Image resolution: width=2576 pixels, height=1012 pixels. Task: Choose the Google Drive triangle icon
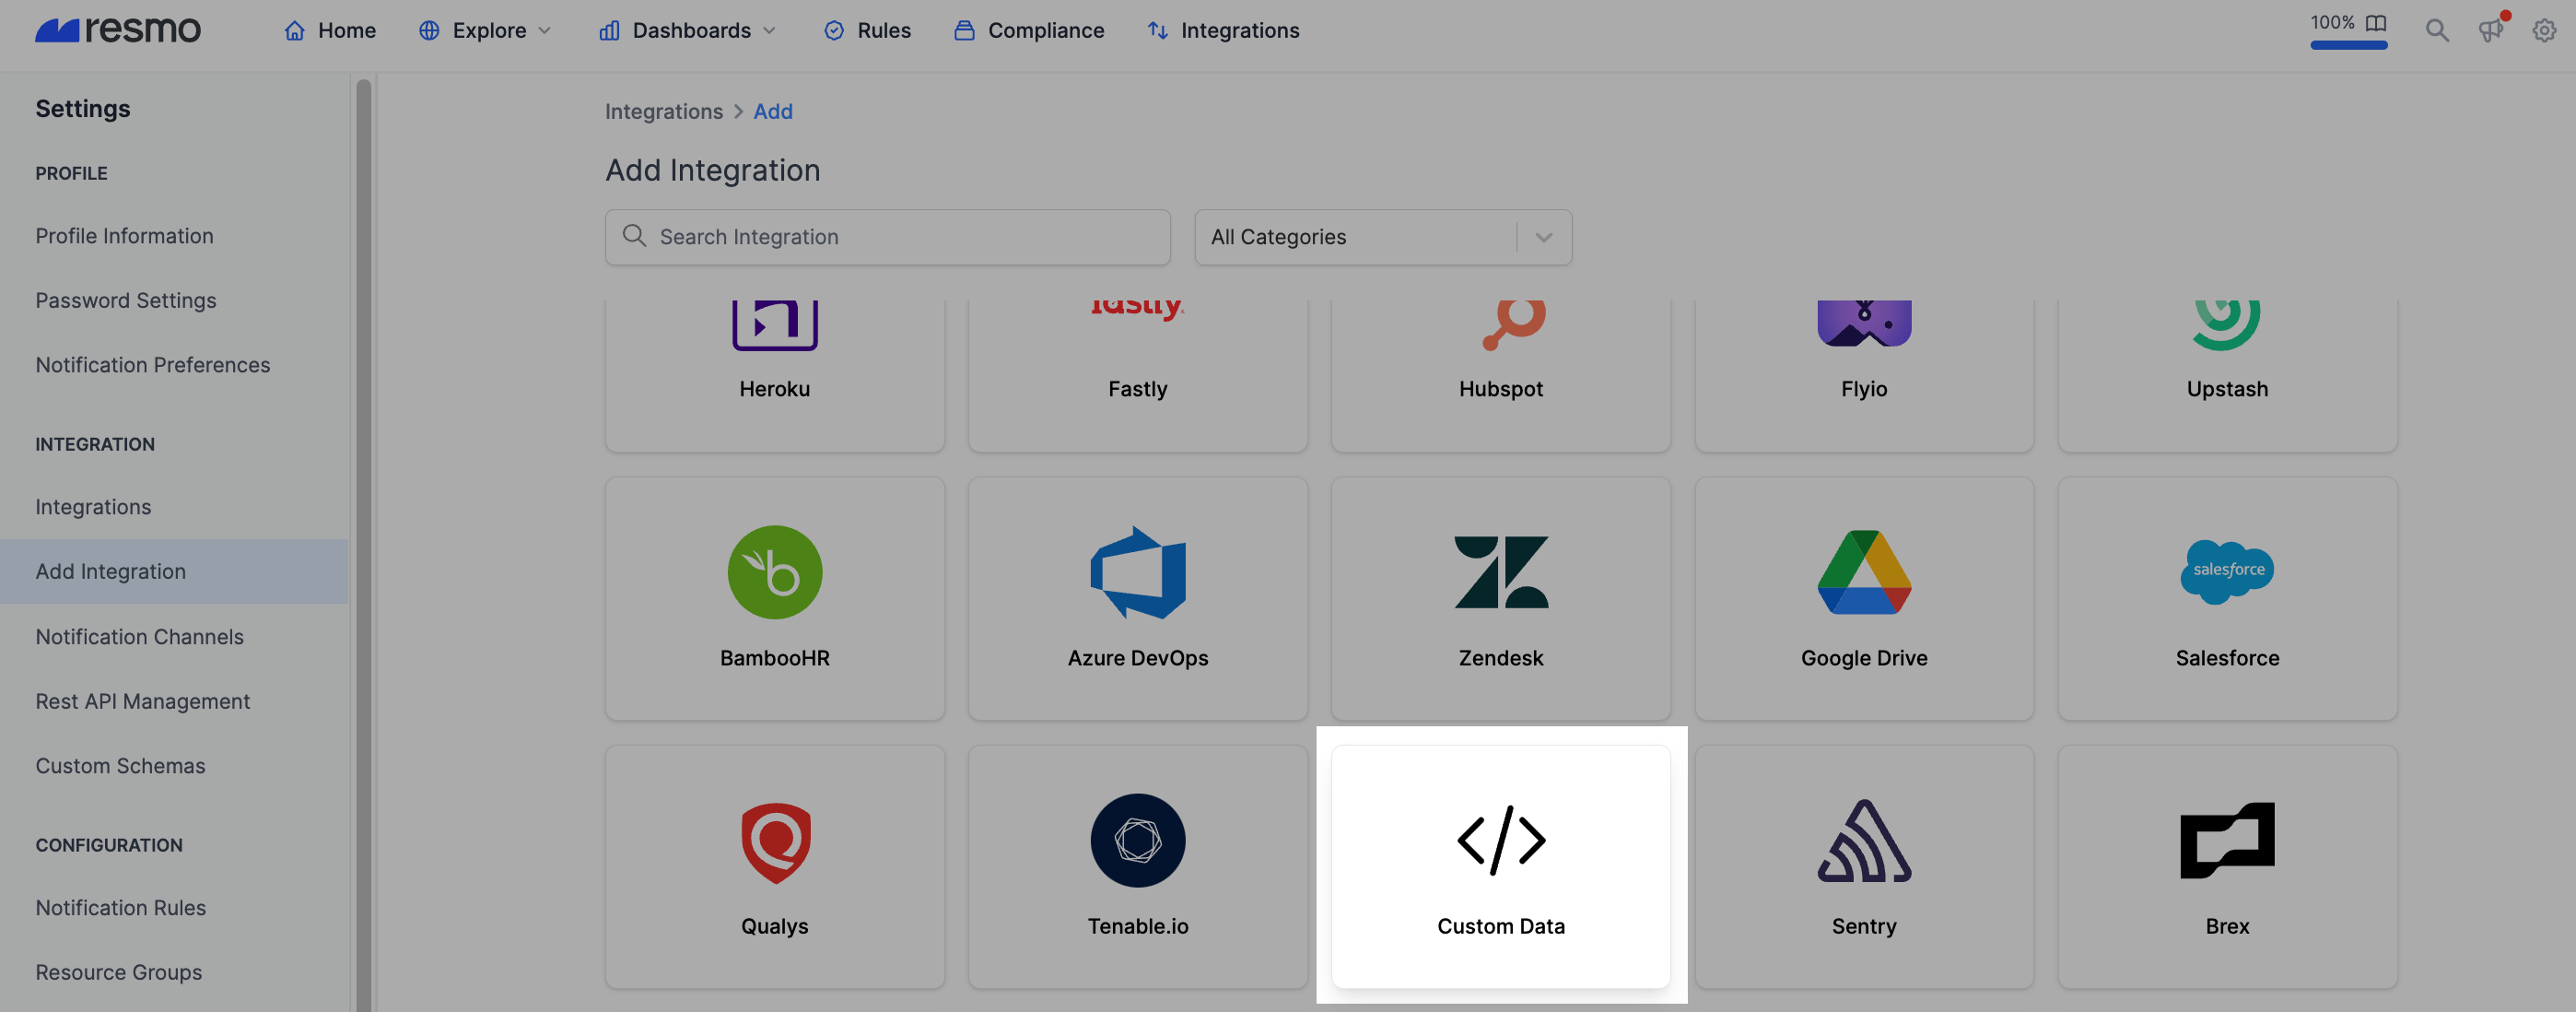pos(1864,572)
